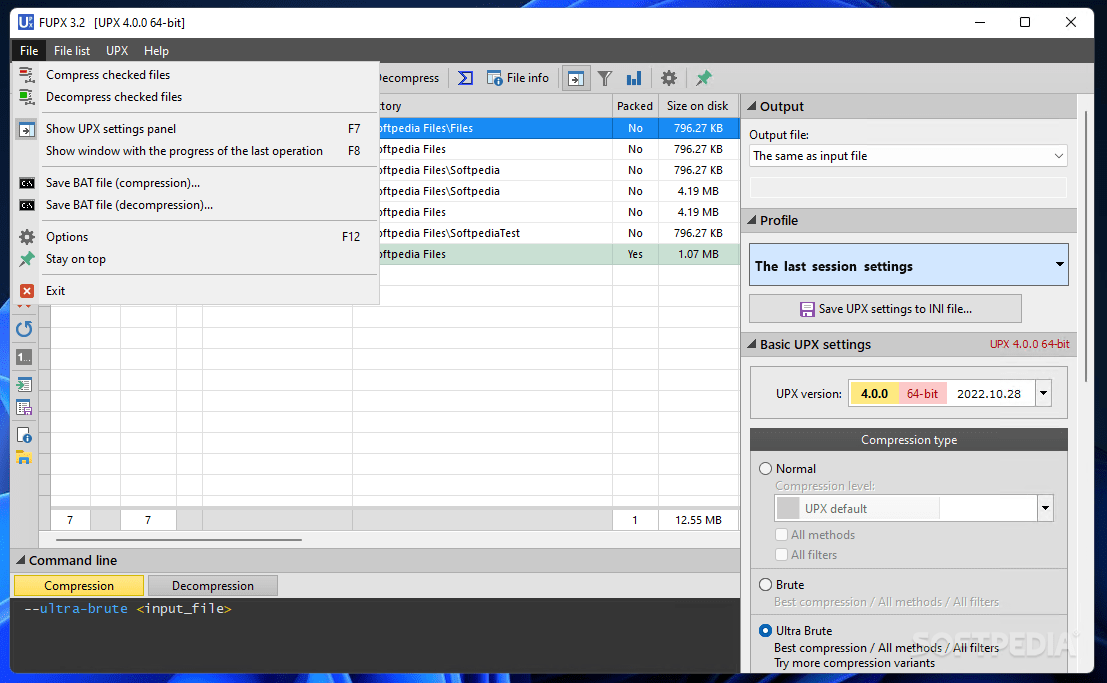This screenshot has height=683, width=1107.
Task: Tick the All filters checkbox
Action: pos(782,555)
